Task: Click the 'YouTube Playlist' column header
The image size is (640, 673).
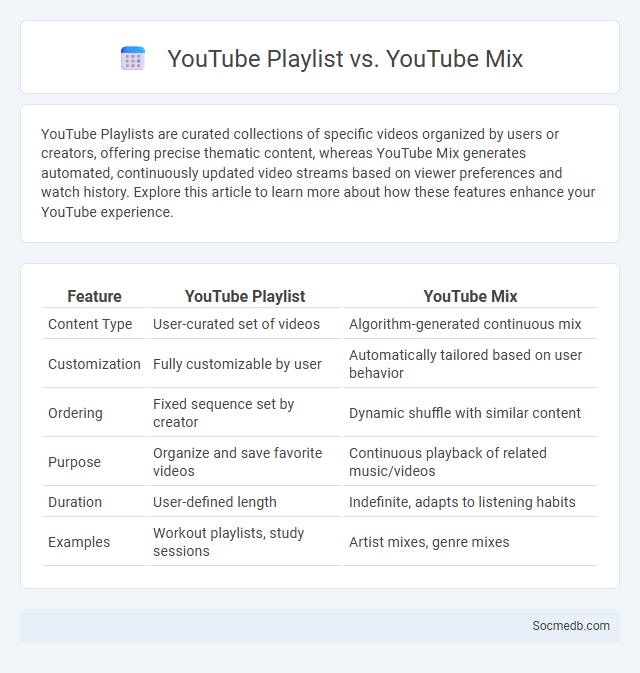Action: coord(245,296)
